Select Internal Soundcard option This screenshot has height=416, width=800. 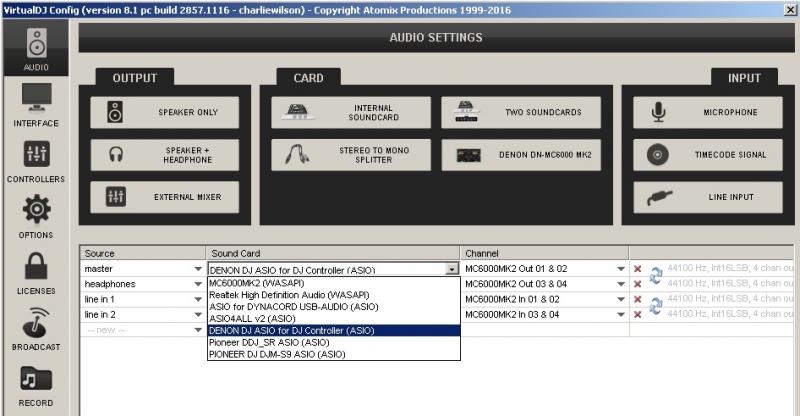click(351, 112)
